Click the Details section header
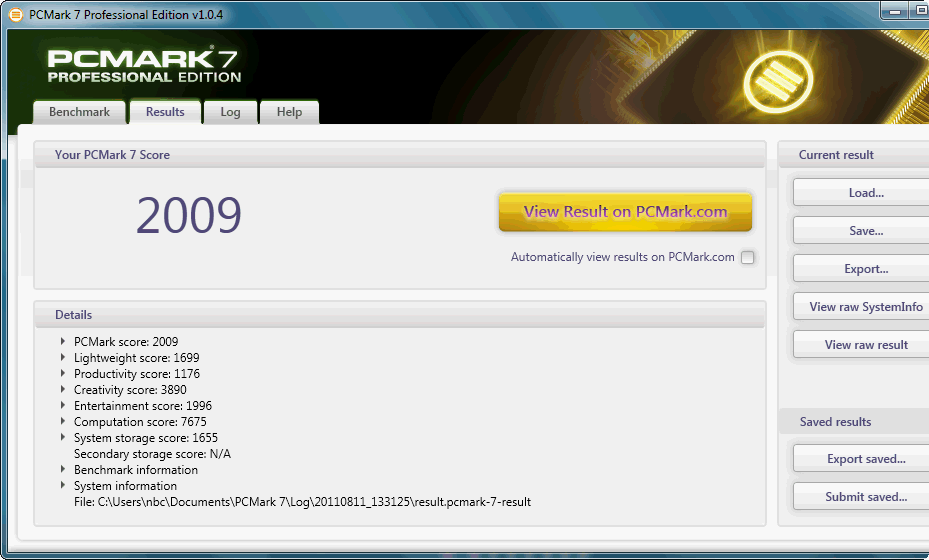Viewport: 929px width, 560px height. pos(400,315)
